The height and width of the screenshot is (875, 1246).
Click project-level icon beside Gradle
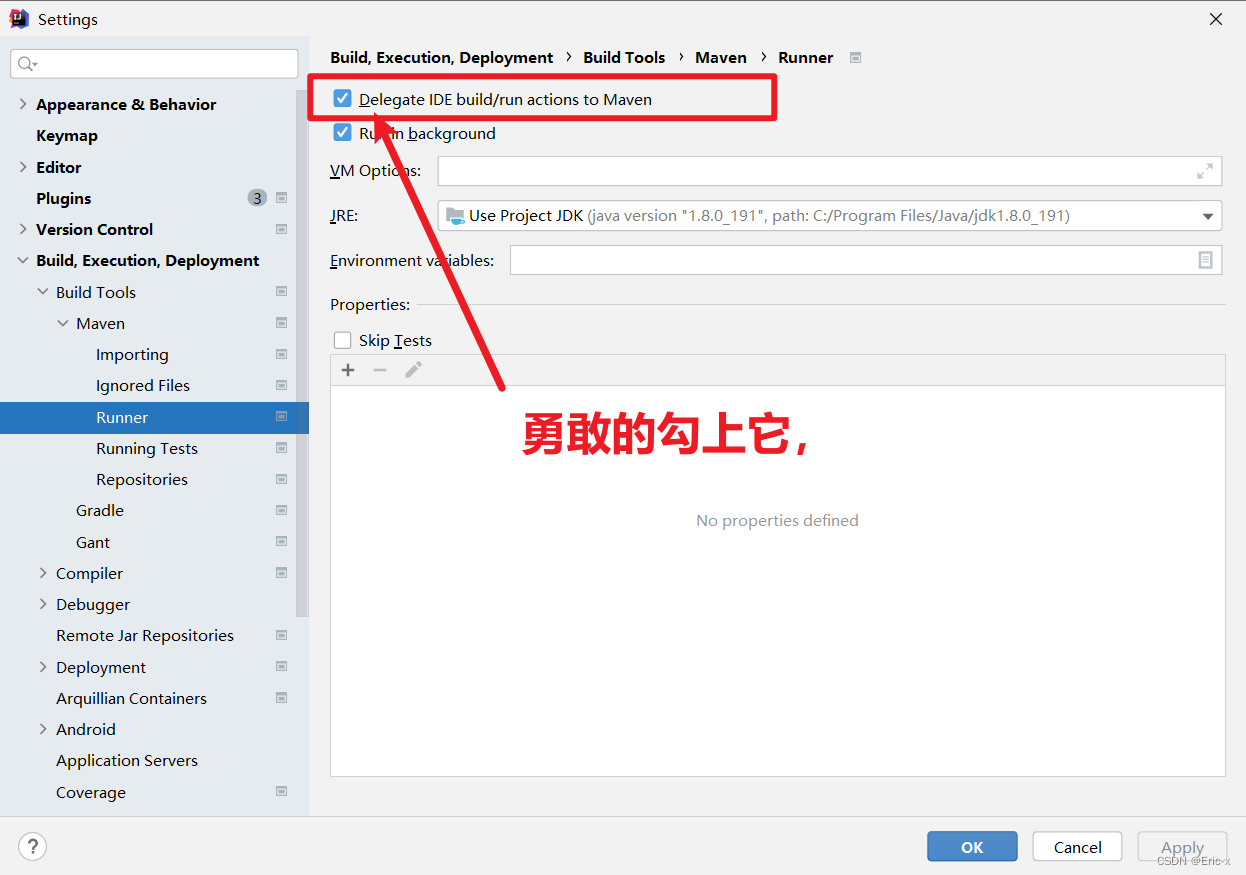[282, 510]
